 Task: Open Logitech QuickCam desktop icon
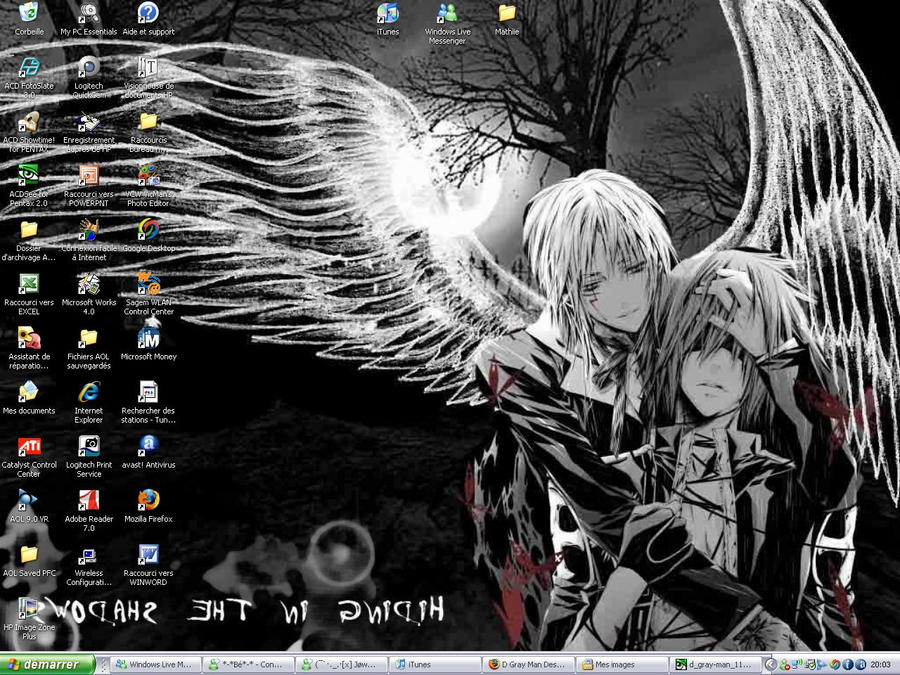(x=88, y=77)
